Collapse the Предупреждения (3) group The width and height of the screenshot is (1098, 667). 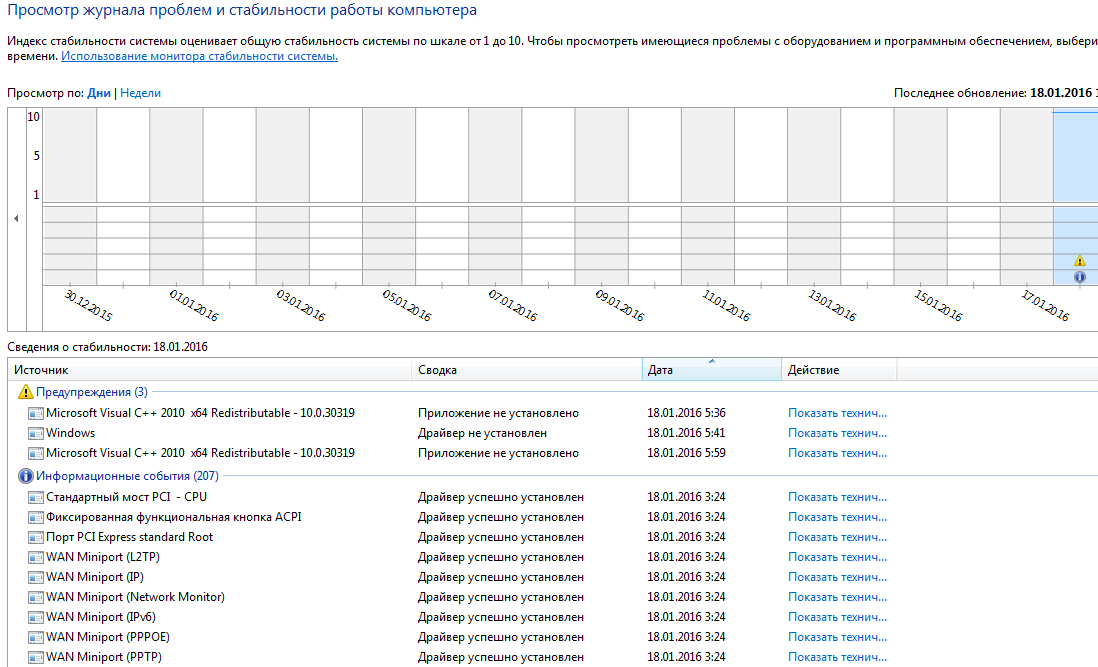coord(91,392)
